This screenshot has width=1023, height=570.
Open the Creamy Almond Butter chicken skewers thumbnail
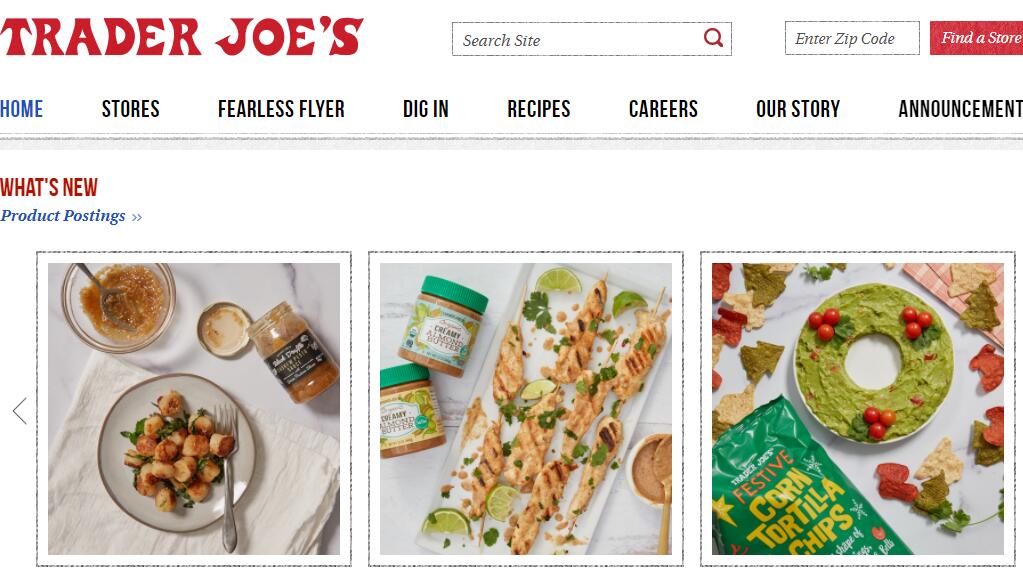tap(526, 409)
